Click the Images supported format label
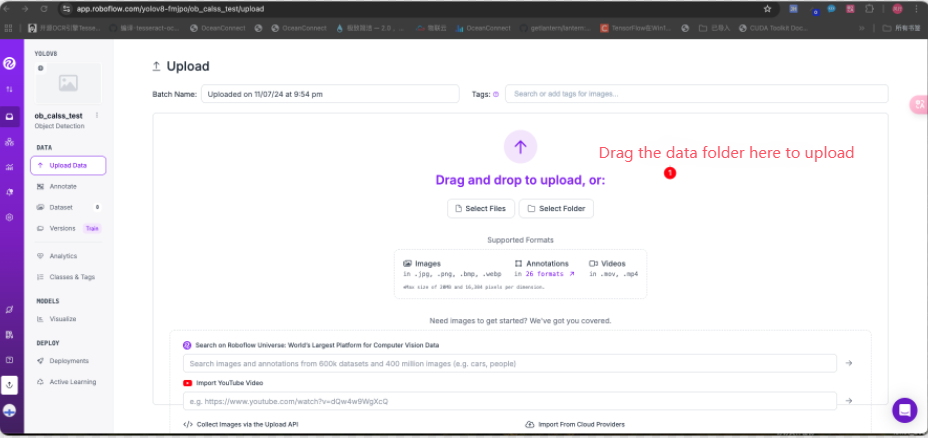The height and width of the screenshot is (438, 928). [x=422, y=263]
